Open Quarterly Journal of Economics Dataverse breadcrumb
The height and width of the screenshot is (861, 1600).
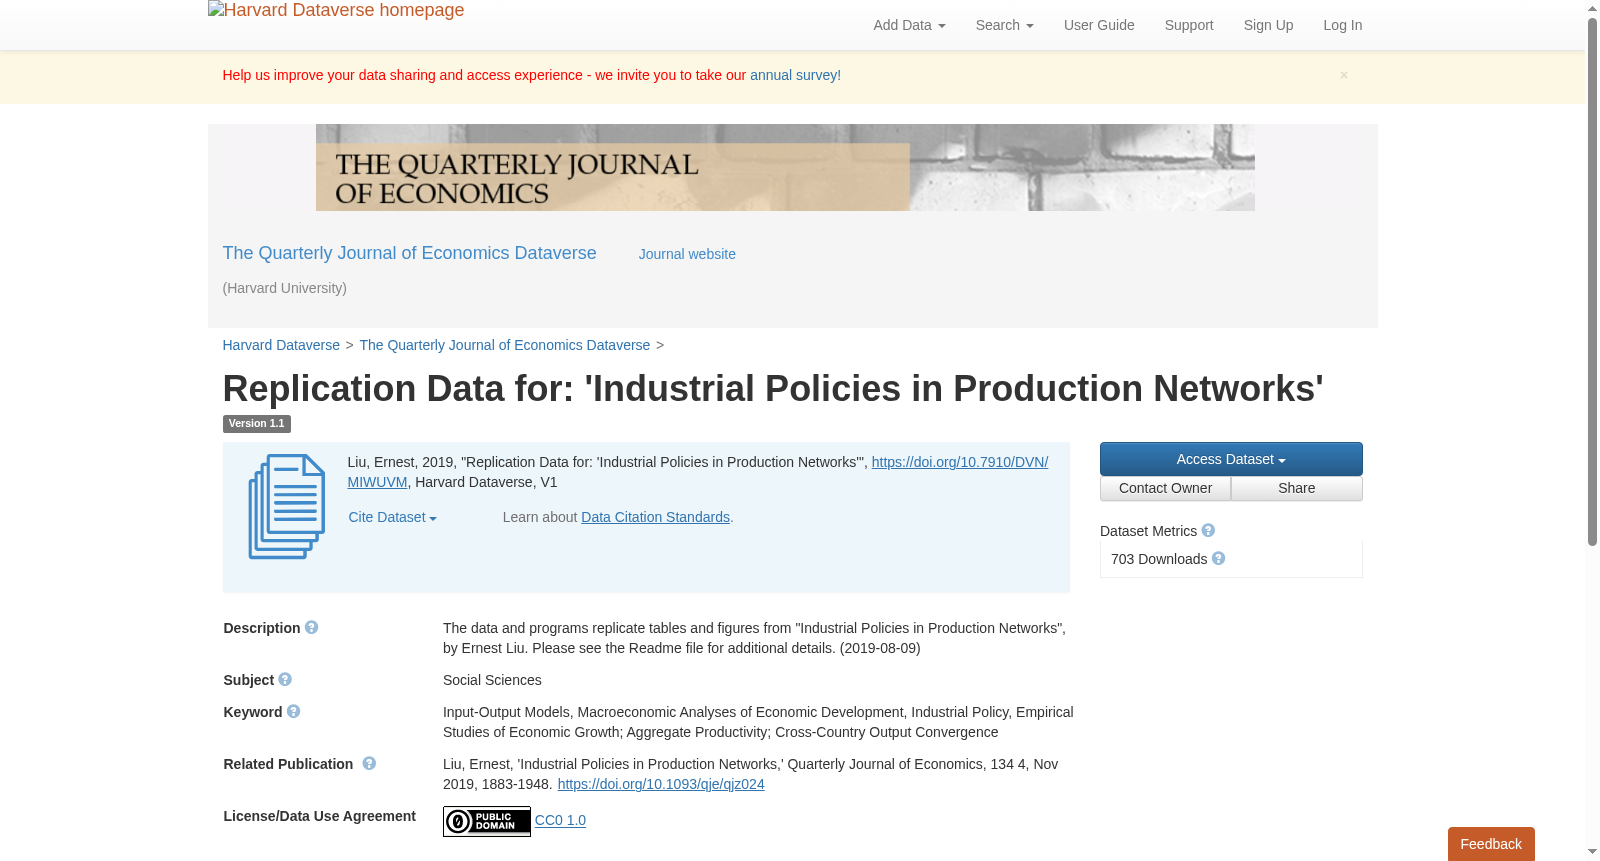505,345
